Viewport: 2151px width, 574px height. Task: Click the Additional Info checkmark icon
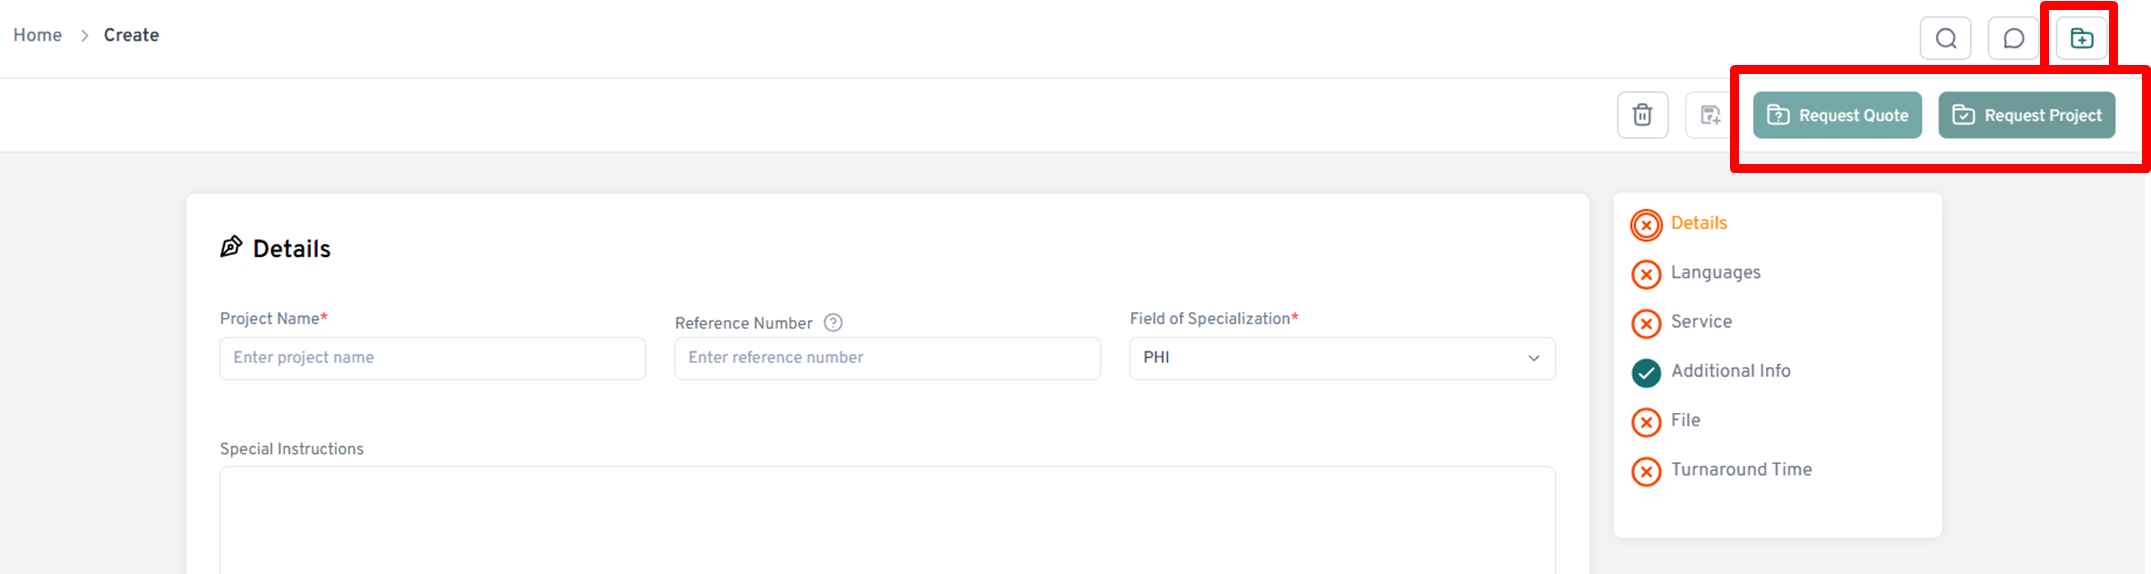coord(1646,373)
